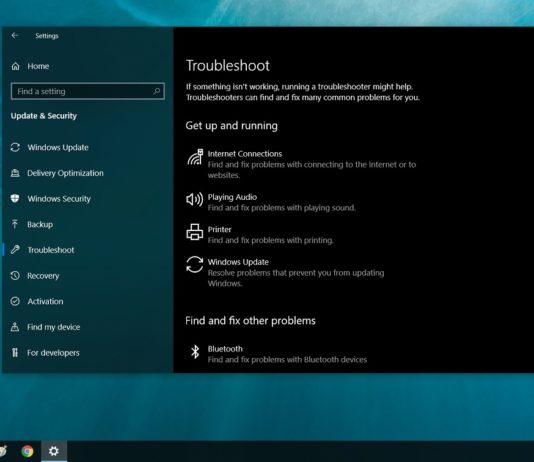
Task: Click the back arrow in Settings
Action: tap(15, 35)
